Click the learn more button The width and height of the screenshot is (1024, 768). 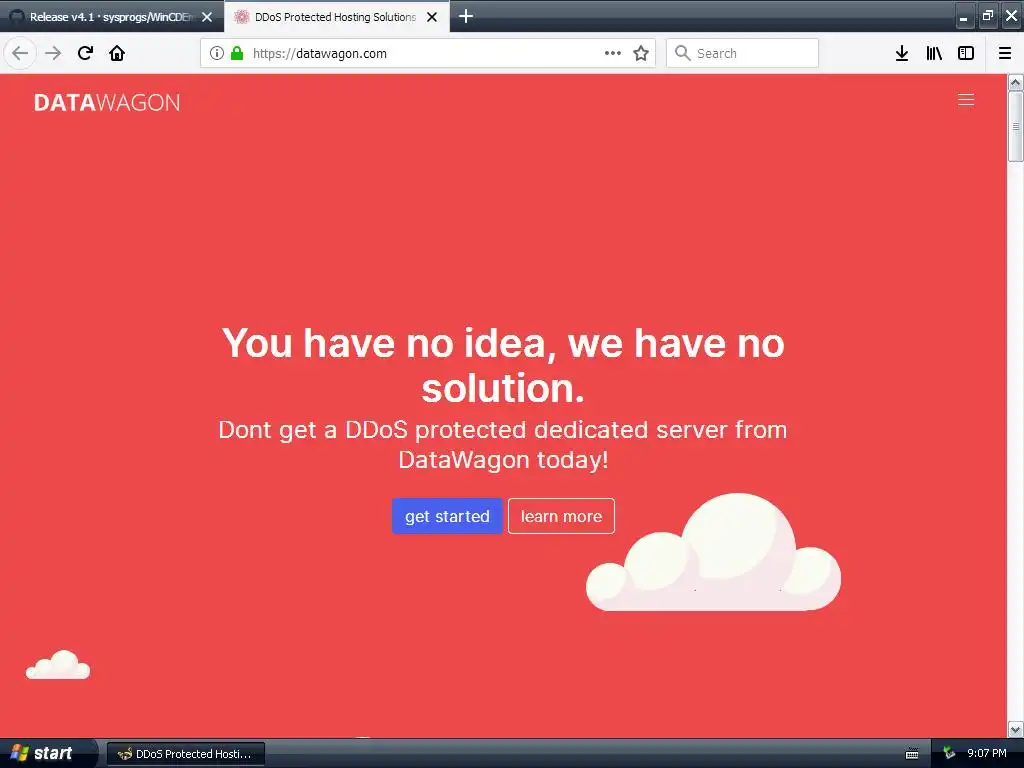pos(561,516)
